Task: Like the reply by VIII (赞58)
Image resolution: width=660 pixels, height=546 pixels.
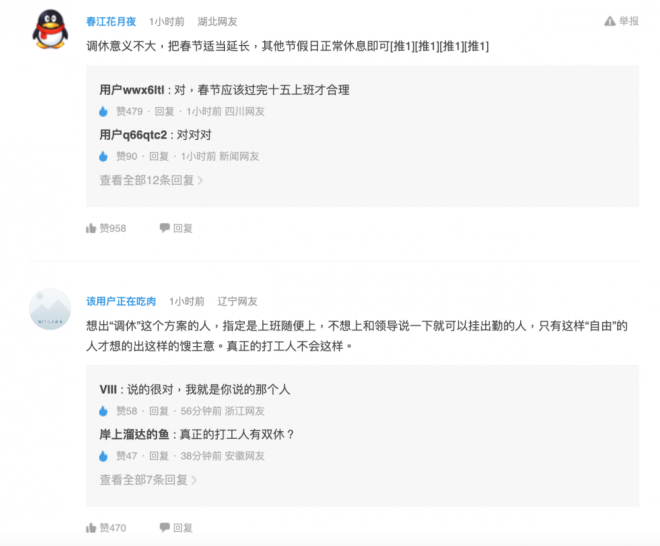Action: click(103, 411)
